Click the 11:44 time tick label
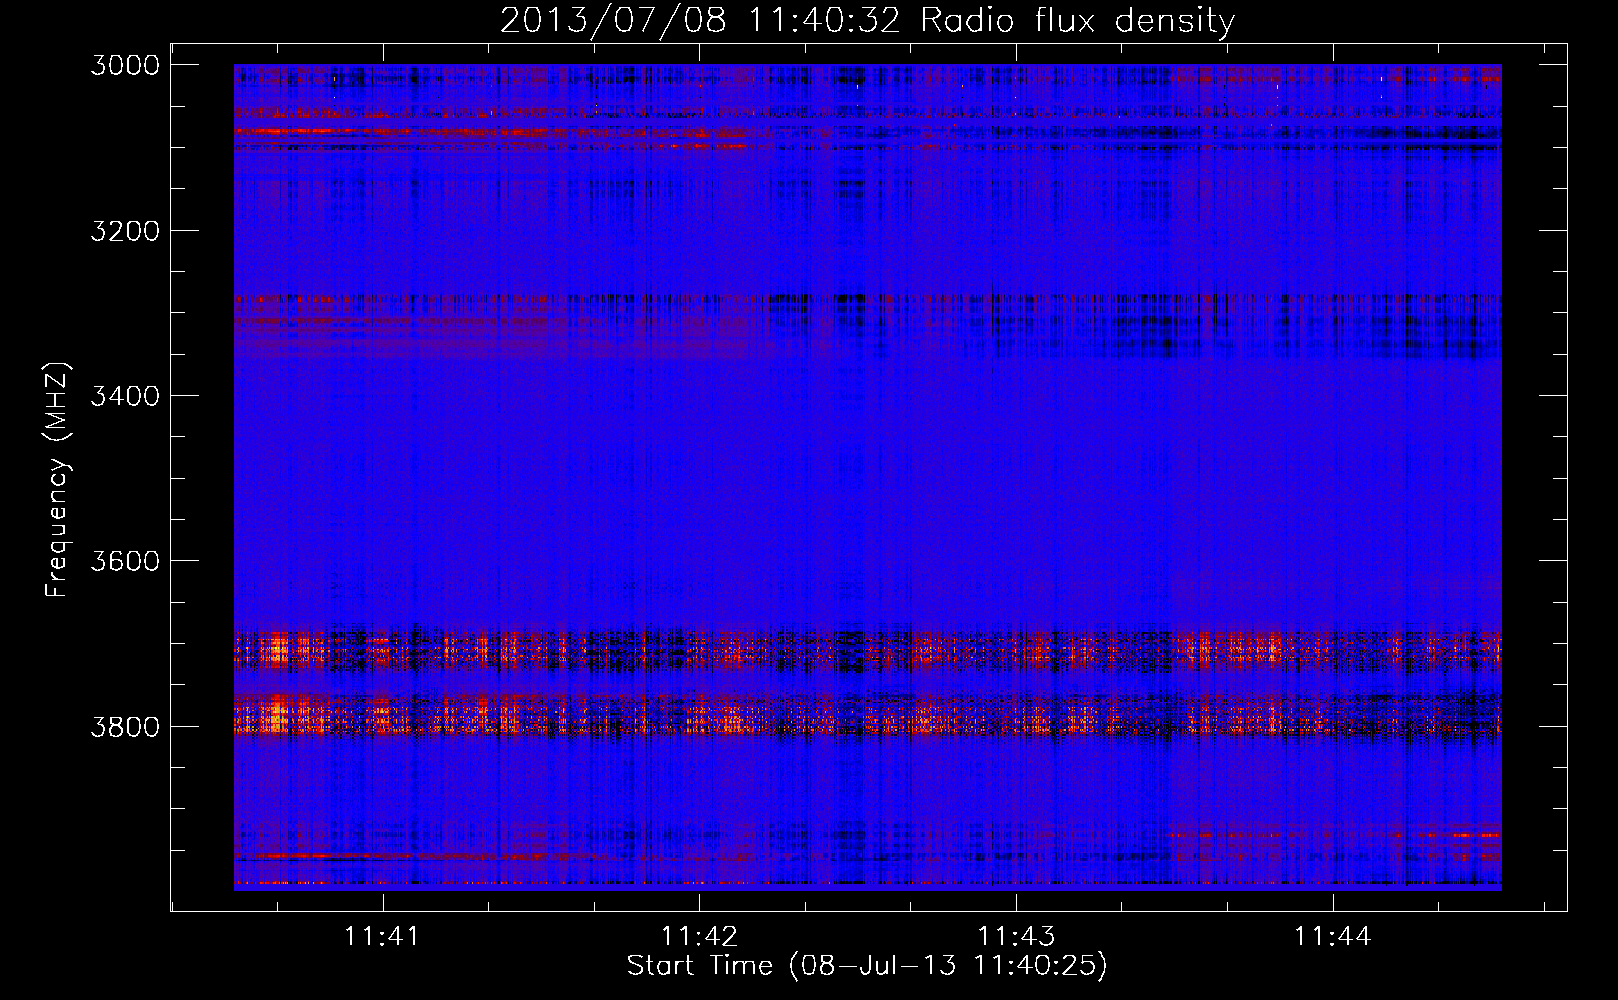Screen dimensions: 1618x1000 tap(1333, 937)
